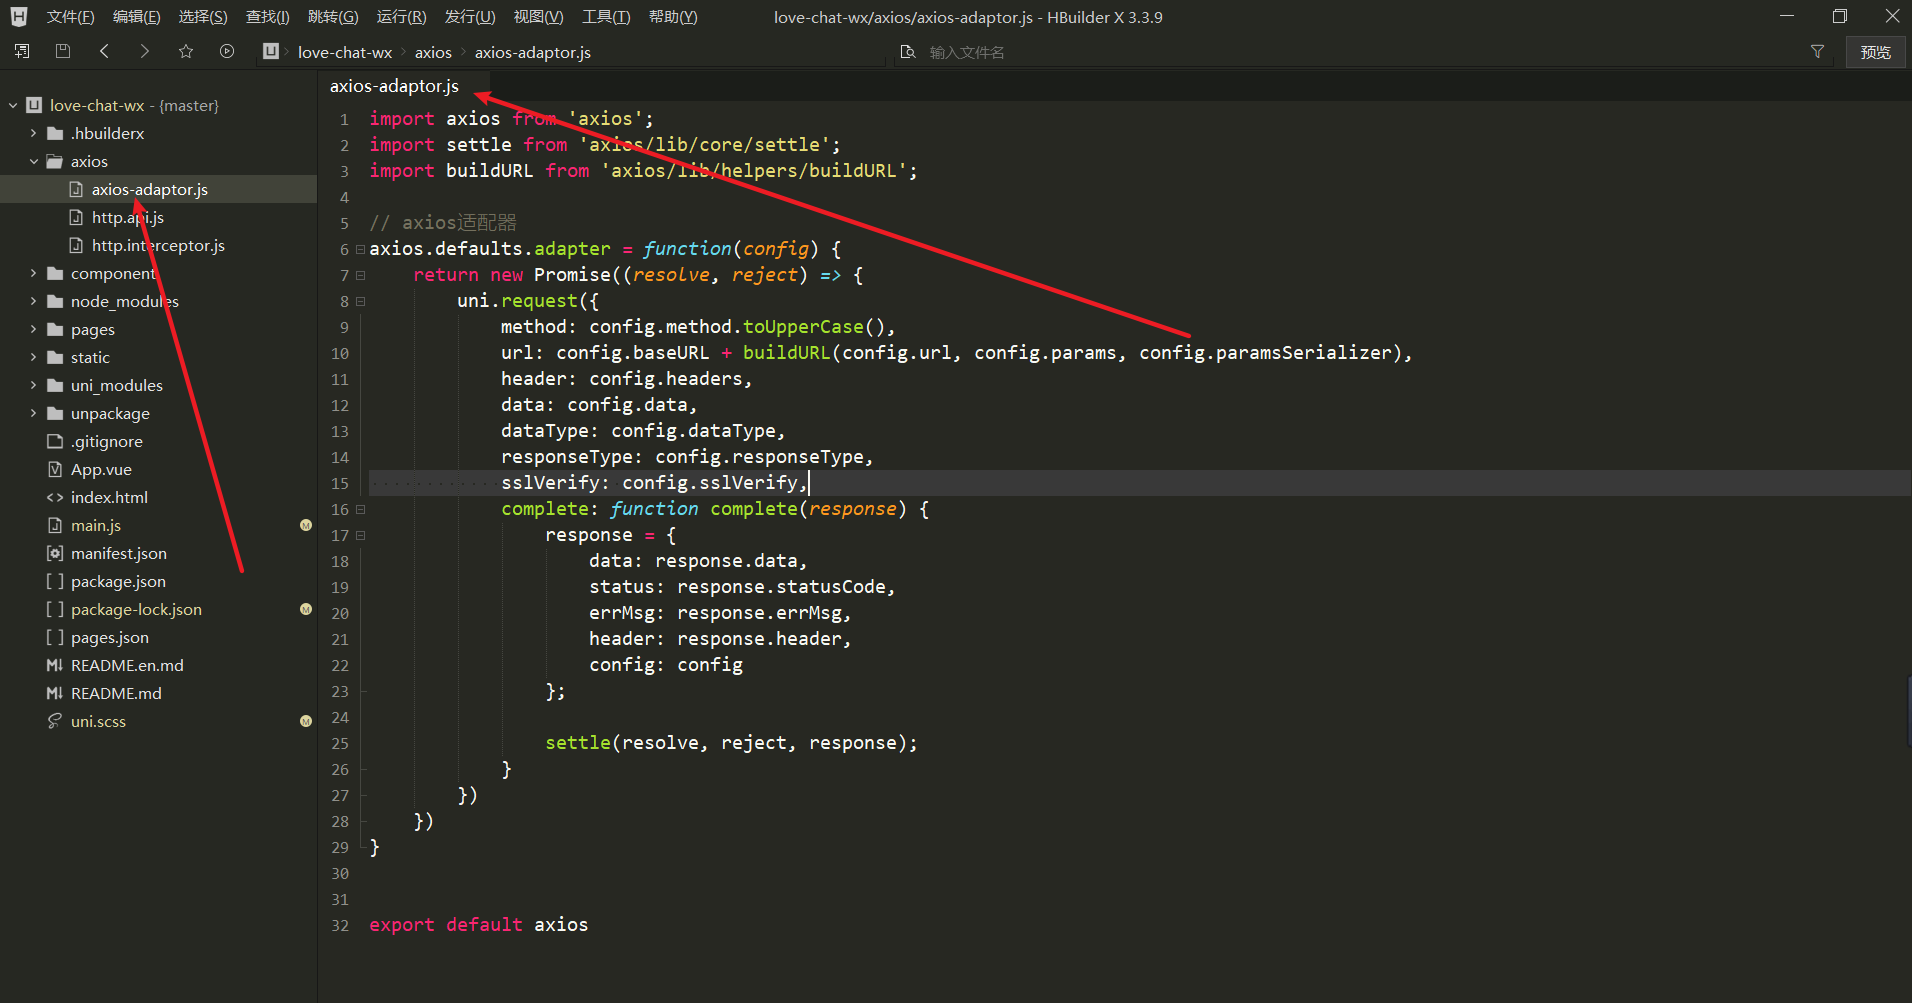The width and height of the screenshot is (1912, 1003).
Task: Open the 发行(U) menu
Action: [x=470, y=17]
